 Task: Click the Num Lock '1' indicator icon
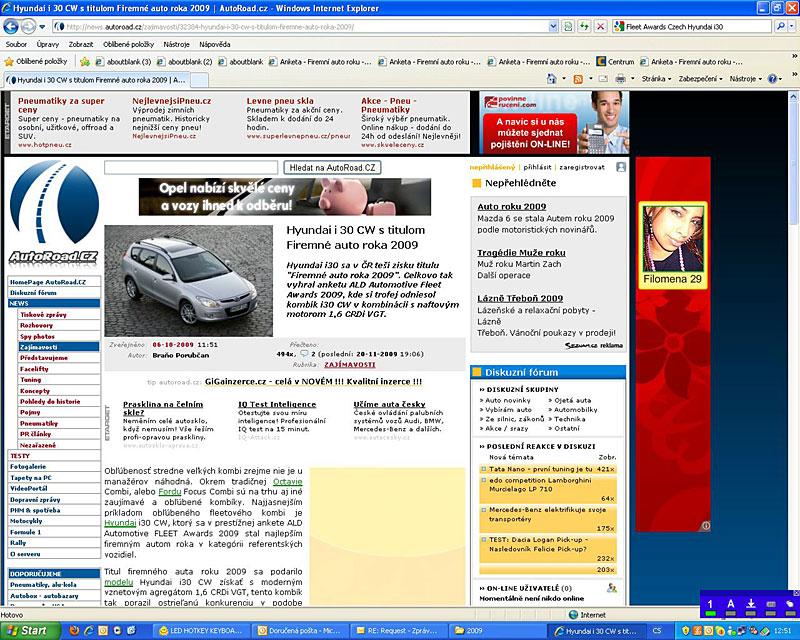pos(710,606)
